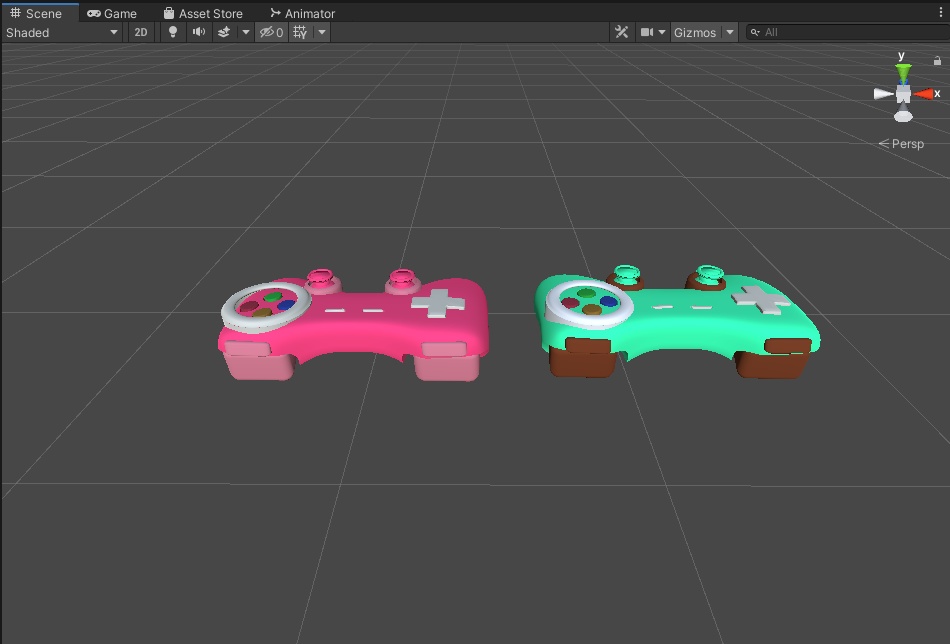
Task: Enable 2D view mode
Action: click(140, 32)
